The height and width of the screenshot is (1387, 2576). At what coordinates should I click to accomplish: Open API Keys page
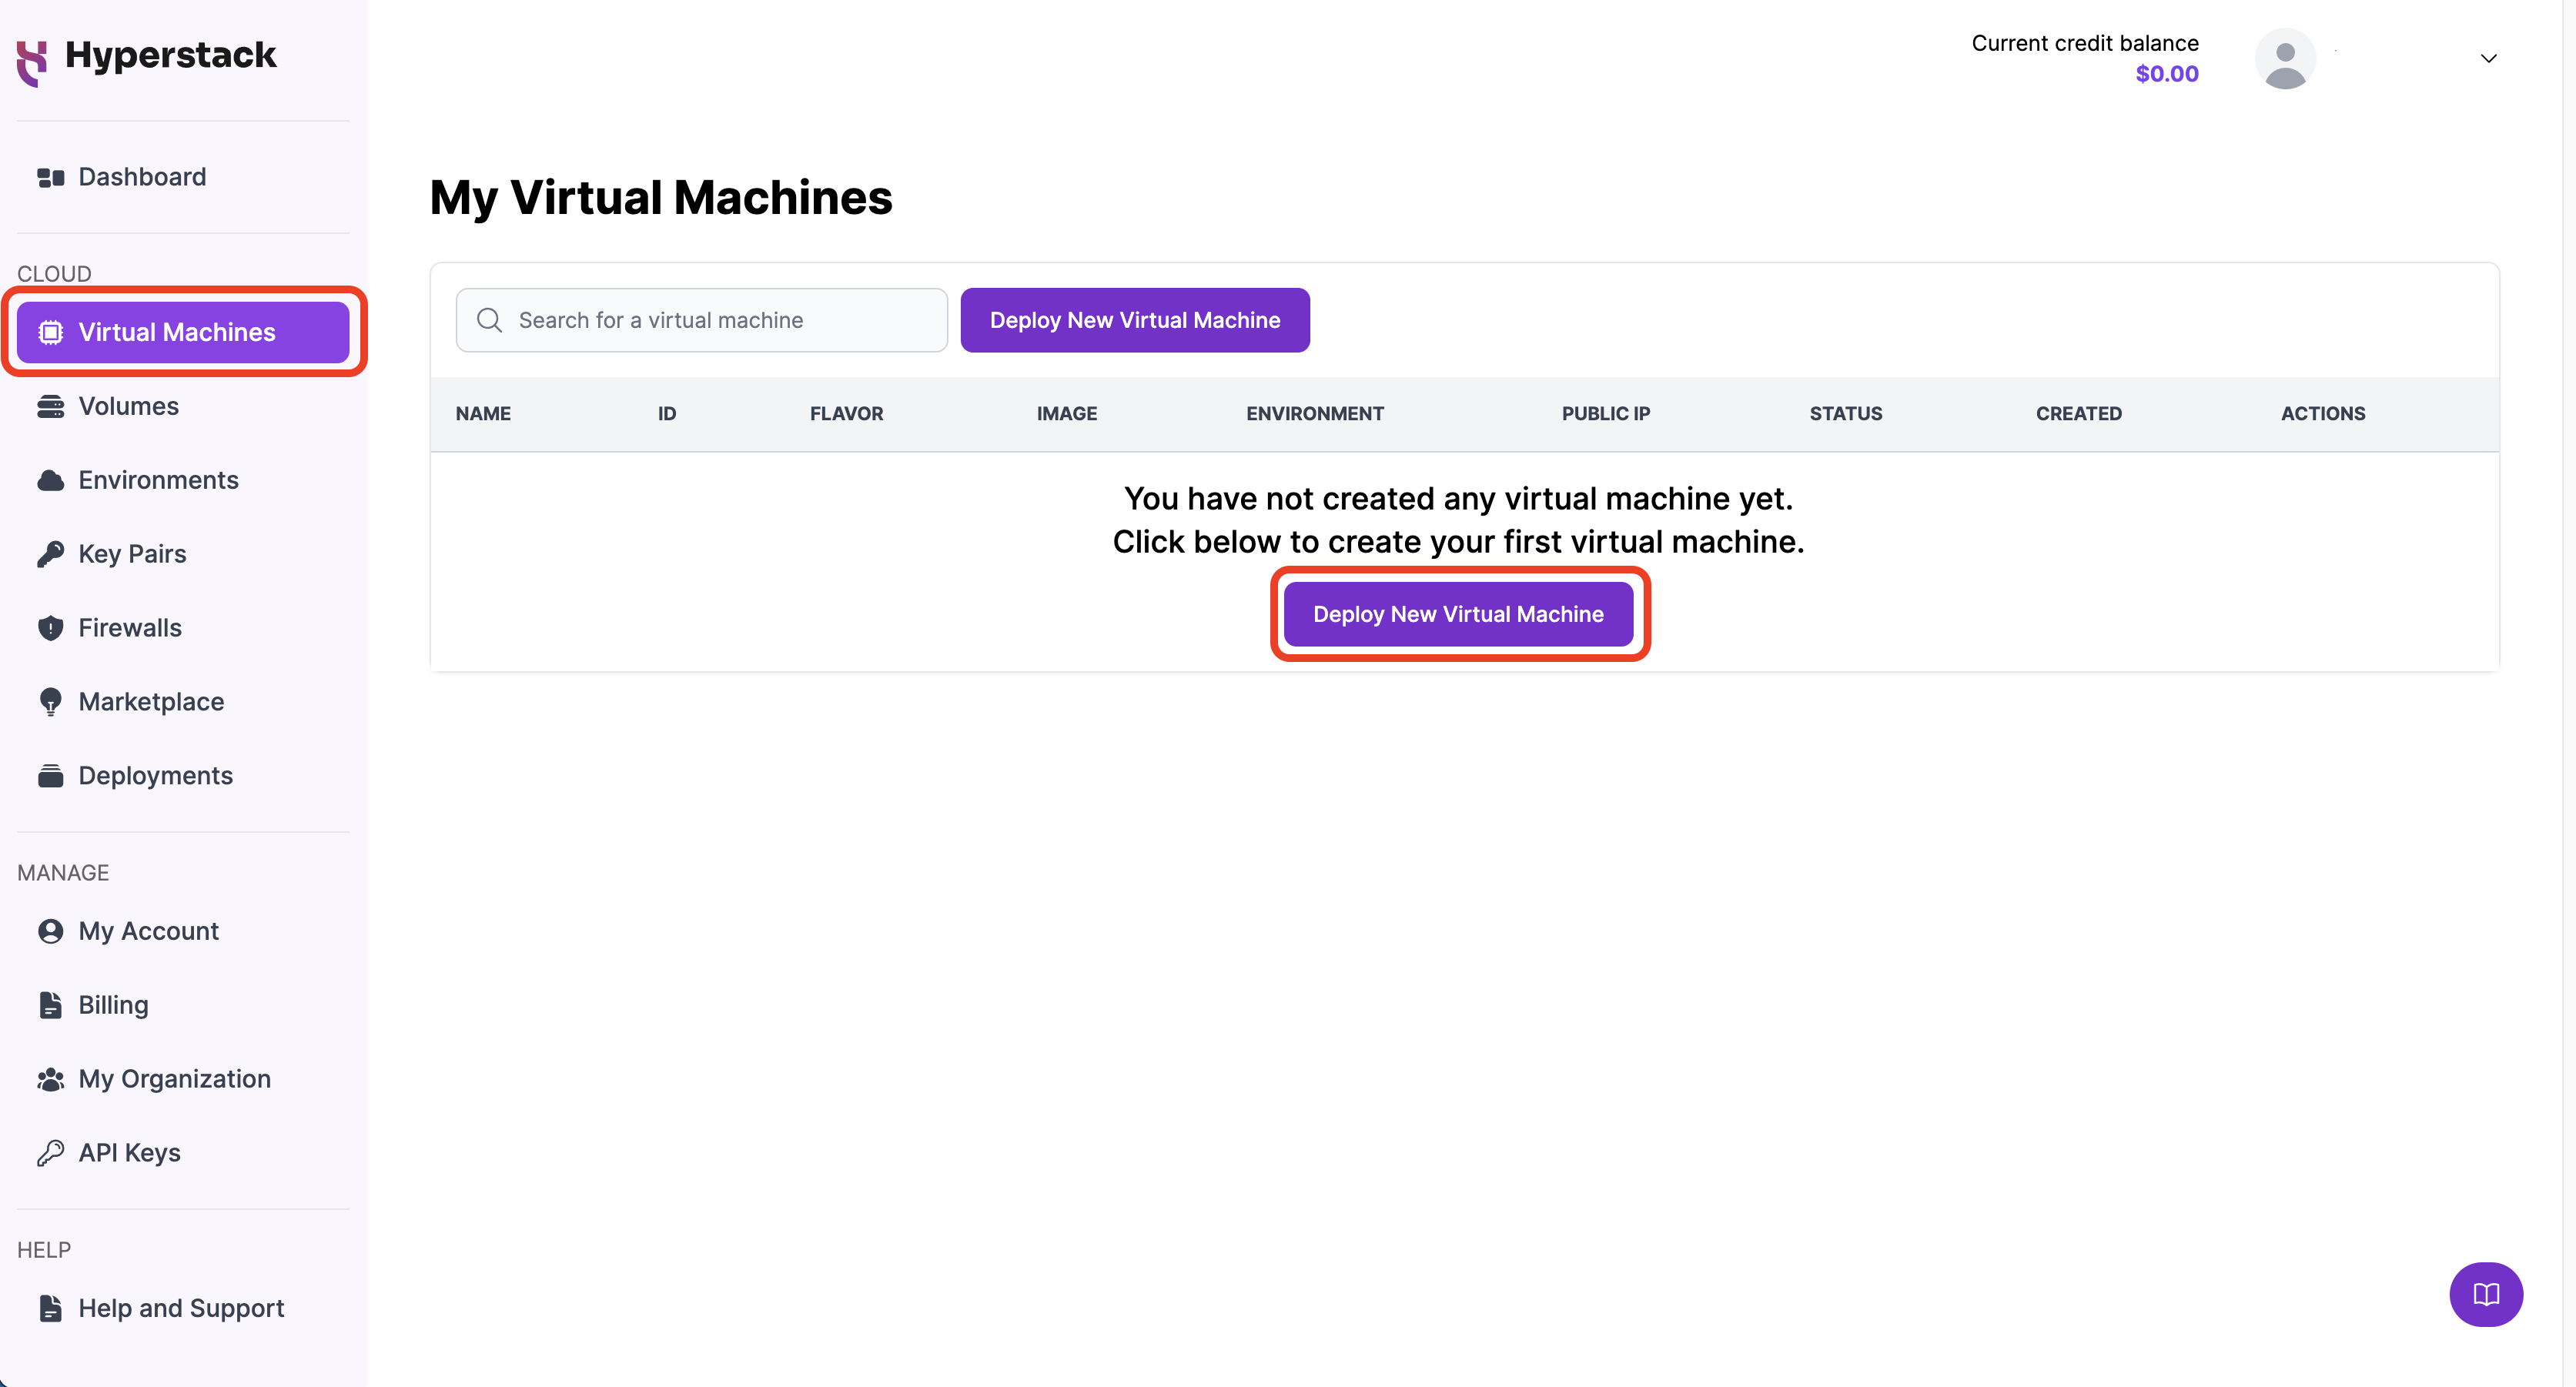(183, 1153)
